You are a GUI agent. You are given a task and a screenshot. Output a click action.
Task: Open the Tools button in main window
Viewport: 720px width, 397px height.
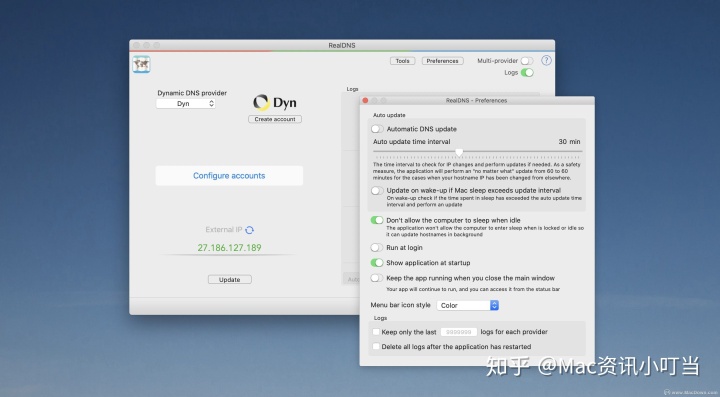coord(403,61)
